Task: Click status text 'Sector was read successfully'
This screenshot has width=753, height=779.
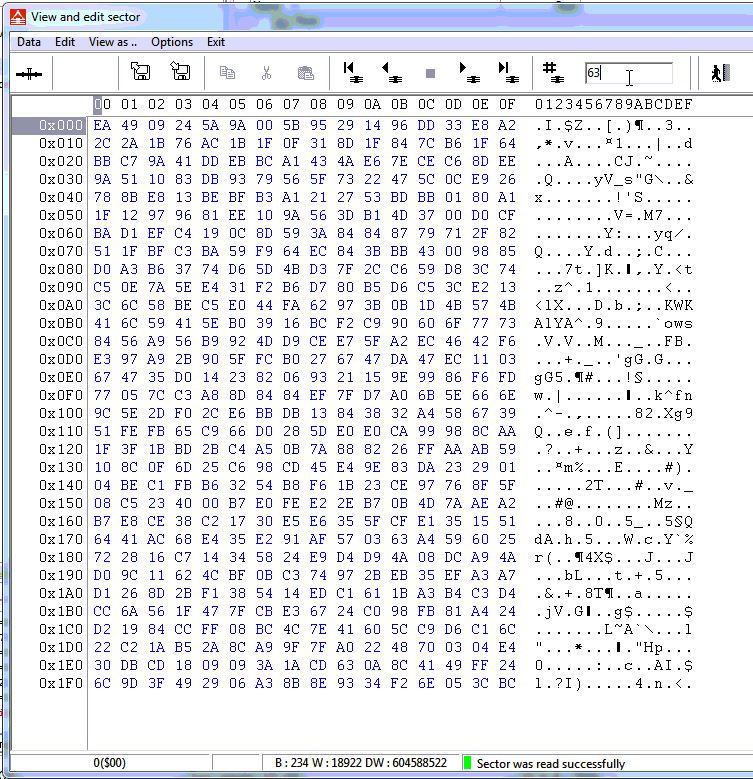Action: coord(550,763)
